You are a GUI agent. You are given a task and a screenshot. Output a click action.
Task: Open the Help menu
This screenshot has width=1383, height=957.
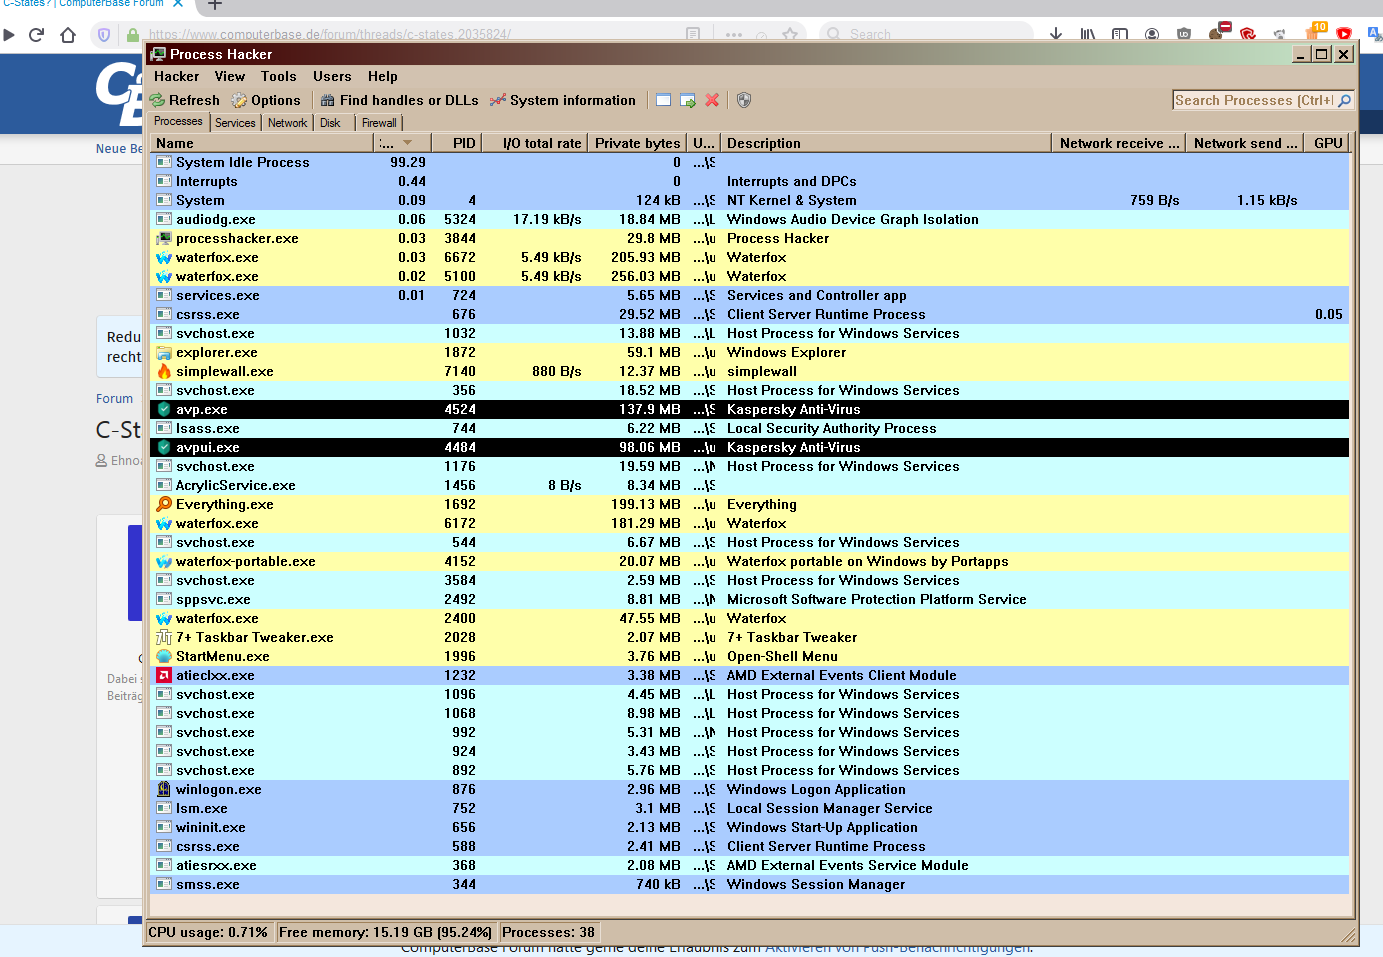click(382, 76)
